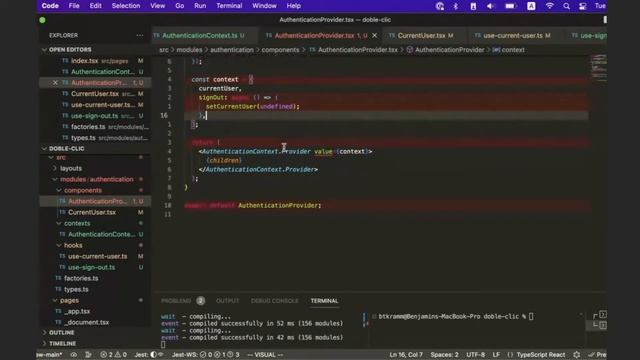Open _app.tsx in pages folder
Image resolution: width=640 pixels, height=360 pixels.
[95, 311]
